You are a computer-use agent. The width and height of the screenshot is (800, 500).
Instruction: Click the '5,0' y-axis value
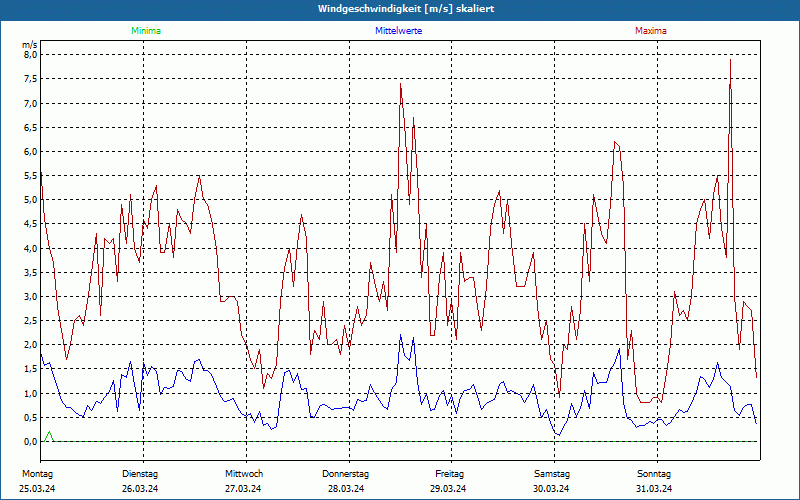coord(31,199)
